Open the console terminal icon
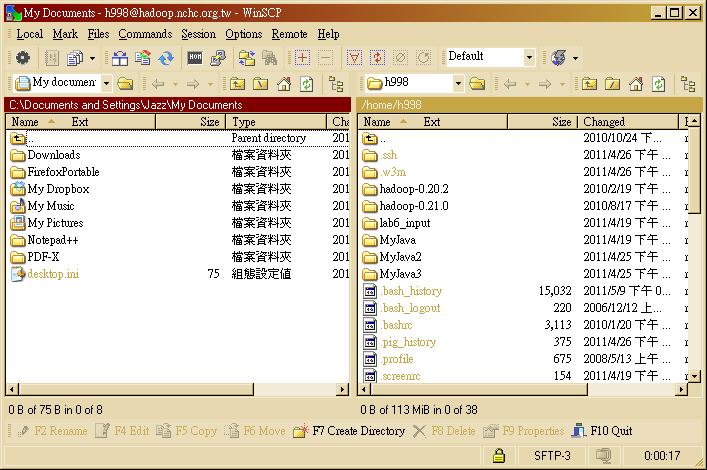Viewport: 707px width, 470px height. pos(195,57)
